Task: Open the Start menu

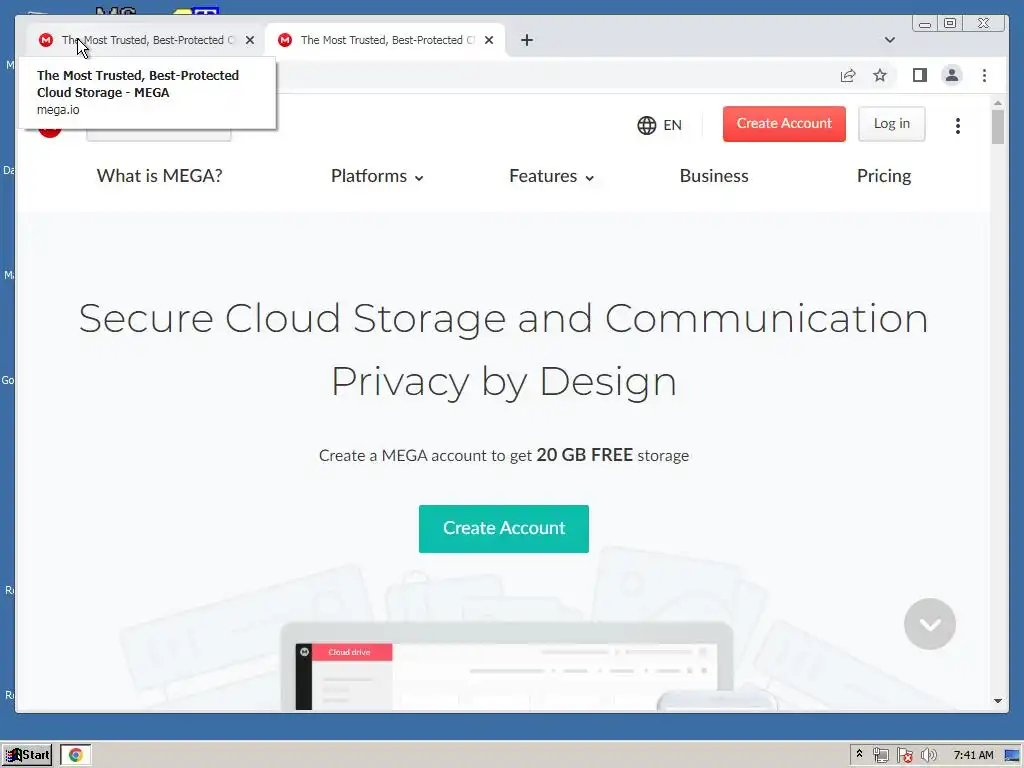Action: pyautogui.click(x=27, y=755)
